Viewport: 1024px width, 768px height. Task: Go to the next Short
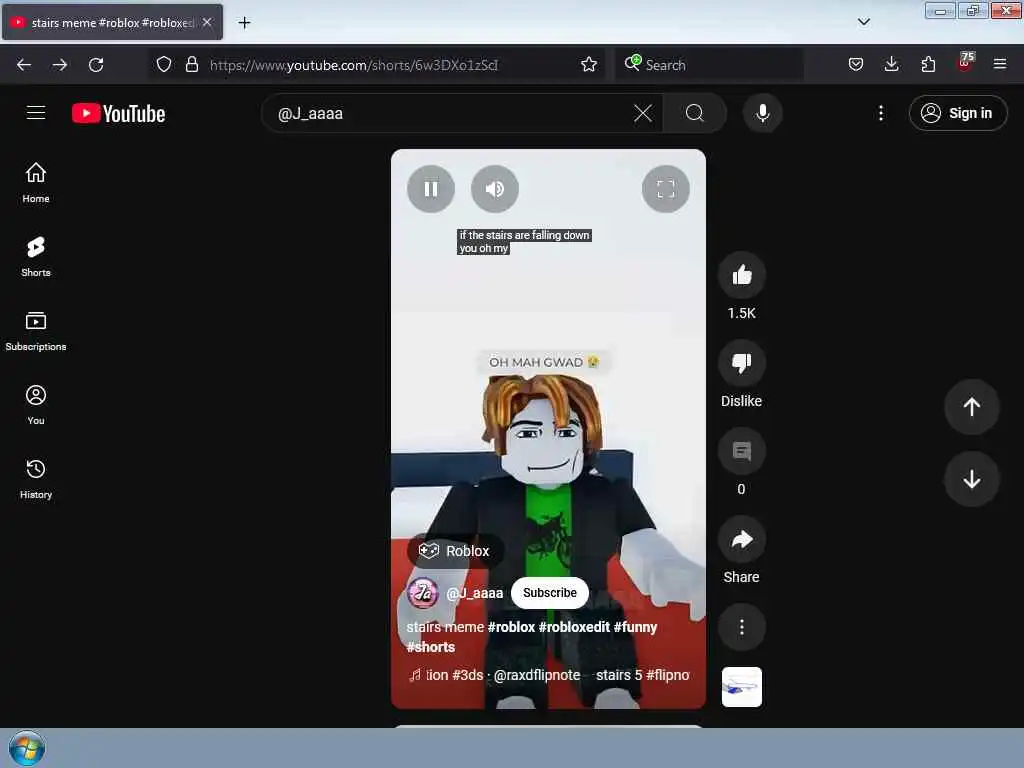[971, 479]
